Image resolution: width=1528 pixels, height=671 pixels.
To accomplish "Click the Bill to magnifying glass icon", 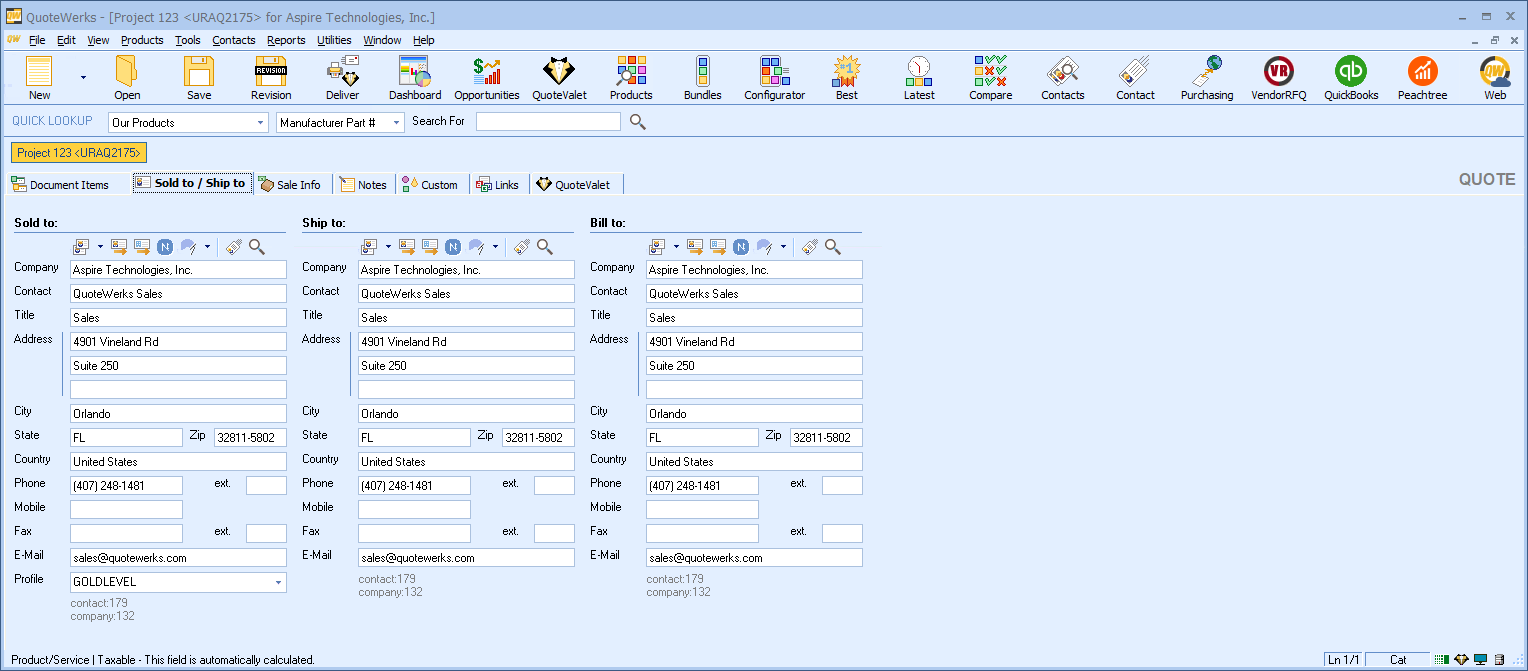I will [833, 247].
